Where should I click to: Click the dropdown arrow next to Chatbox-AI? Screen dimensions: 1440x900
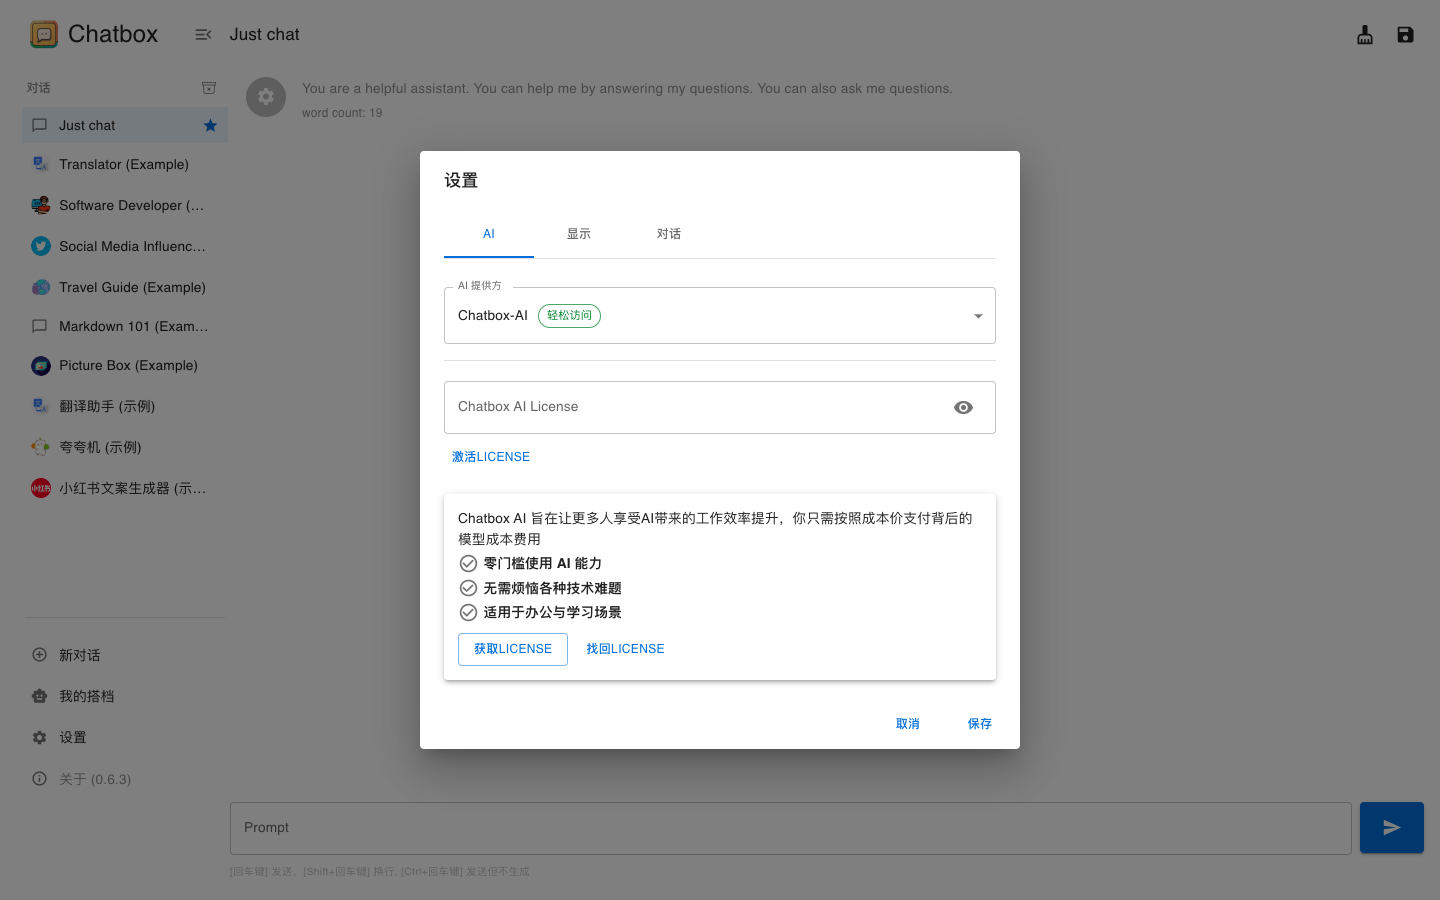(977, 315)
